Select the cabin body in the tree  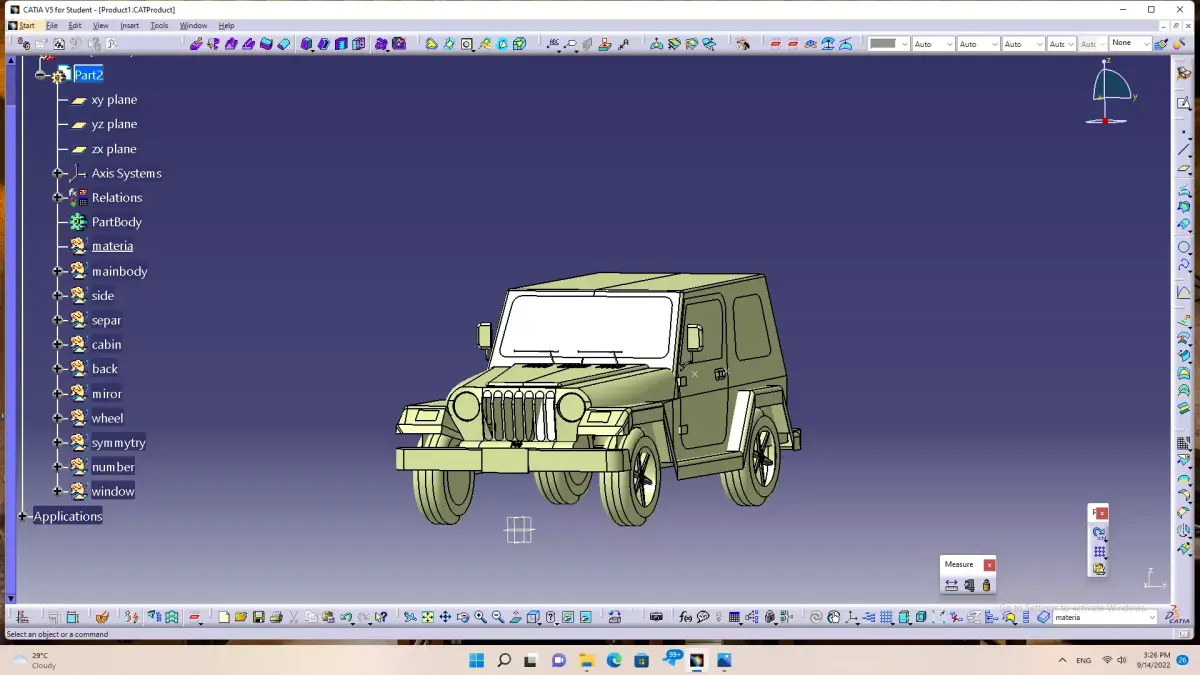coord(106,344)
